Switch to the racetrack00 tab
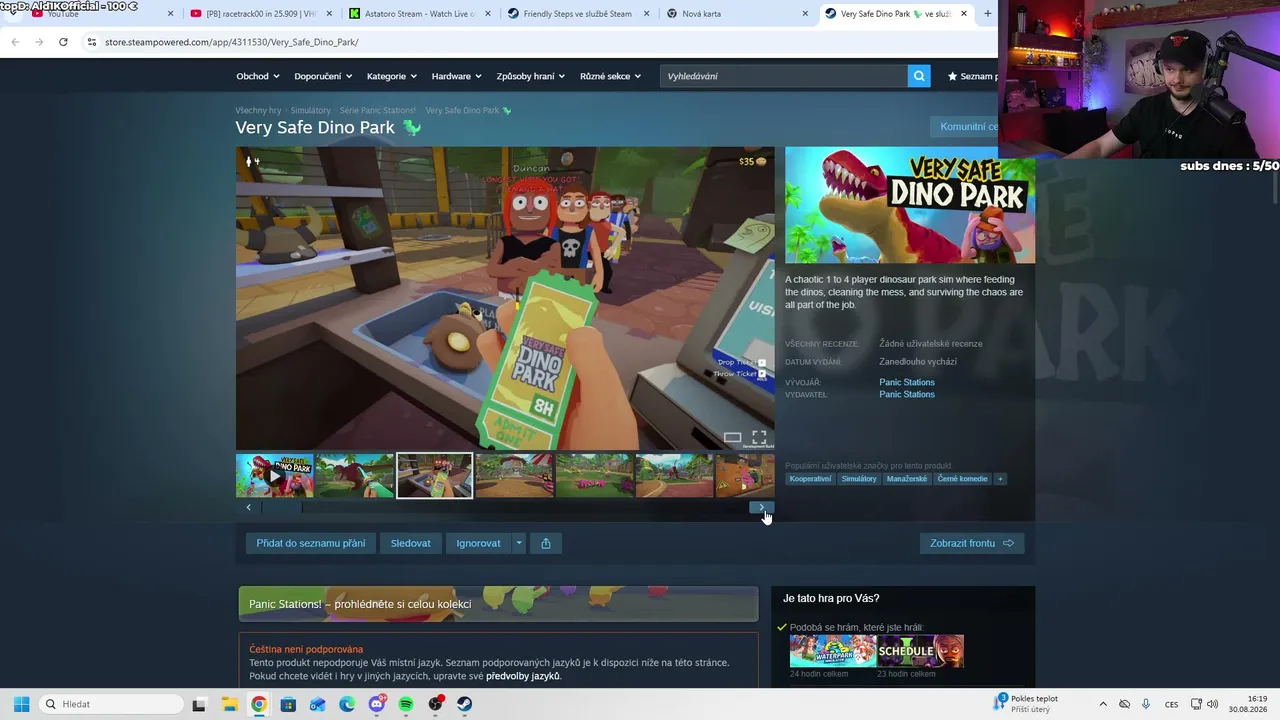This screenshot has height=720, width=1280. pyautogui.click(x=260, y=14)
